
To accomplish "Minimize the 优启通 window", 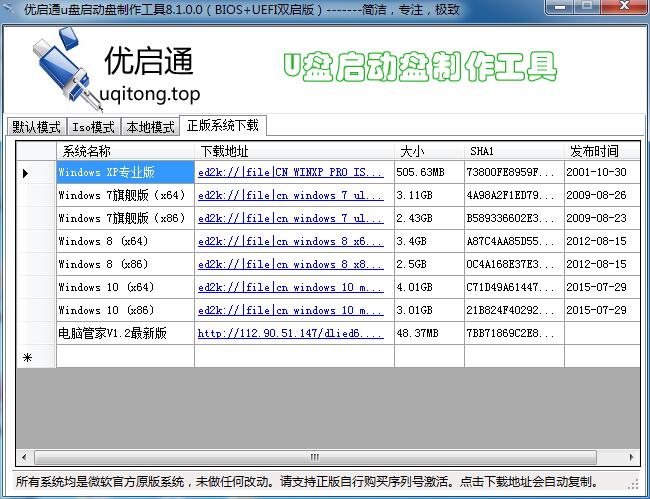I will [x=560, y=7].
